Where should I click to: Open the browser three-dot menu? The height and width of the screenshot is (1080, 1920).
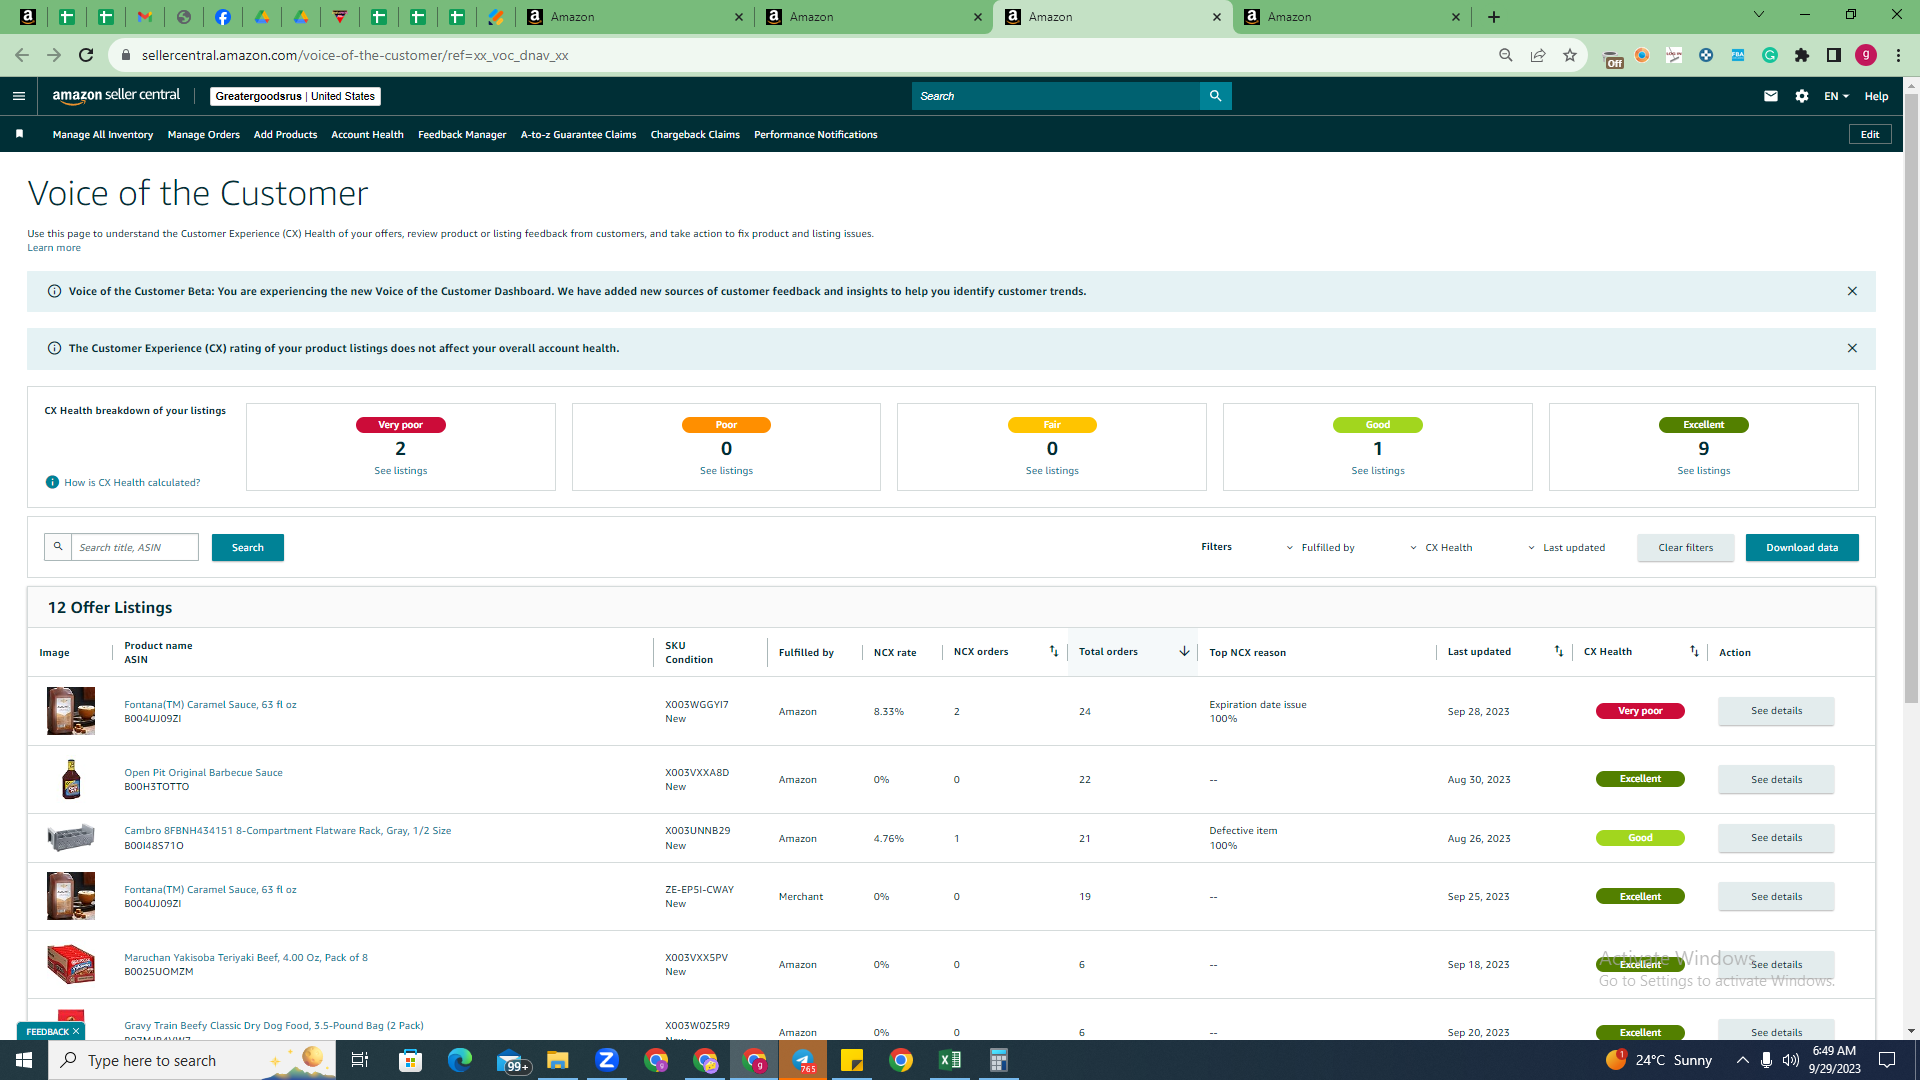point(1898,55)
